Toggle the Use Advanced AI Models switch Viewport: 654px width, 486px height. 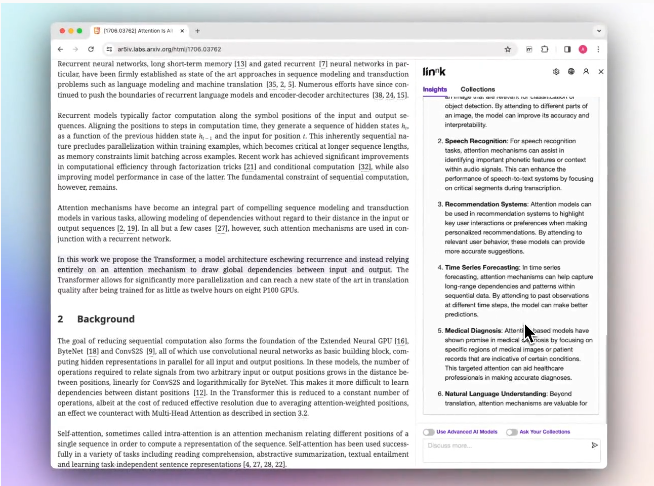(x=428, y=432)
